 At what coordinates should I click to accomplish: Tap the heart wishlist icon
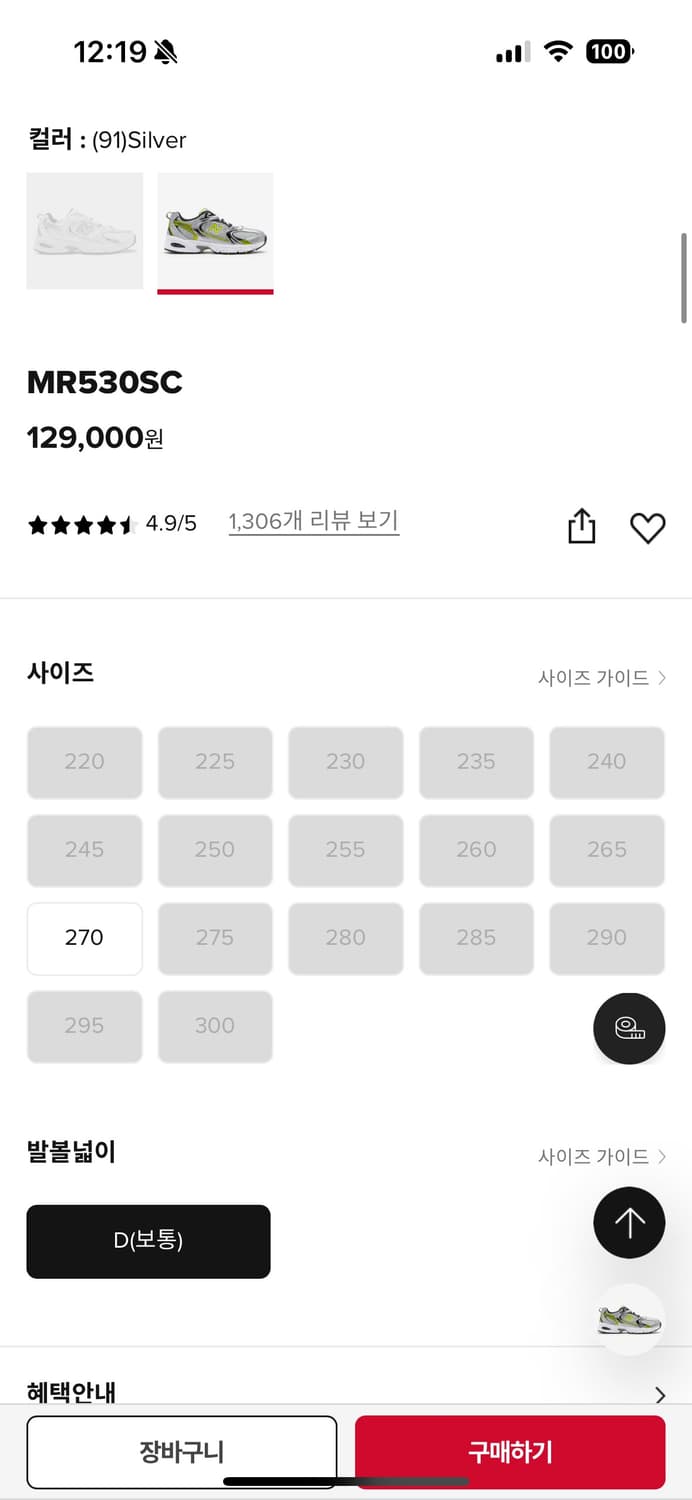[647, 527]
